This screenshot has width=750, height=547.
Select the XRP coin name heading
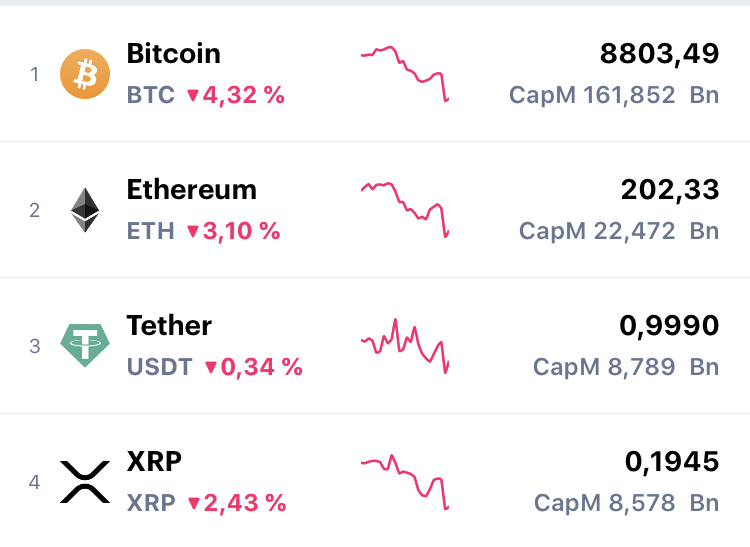154,461
